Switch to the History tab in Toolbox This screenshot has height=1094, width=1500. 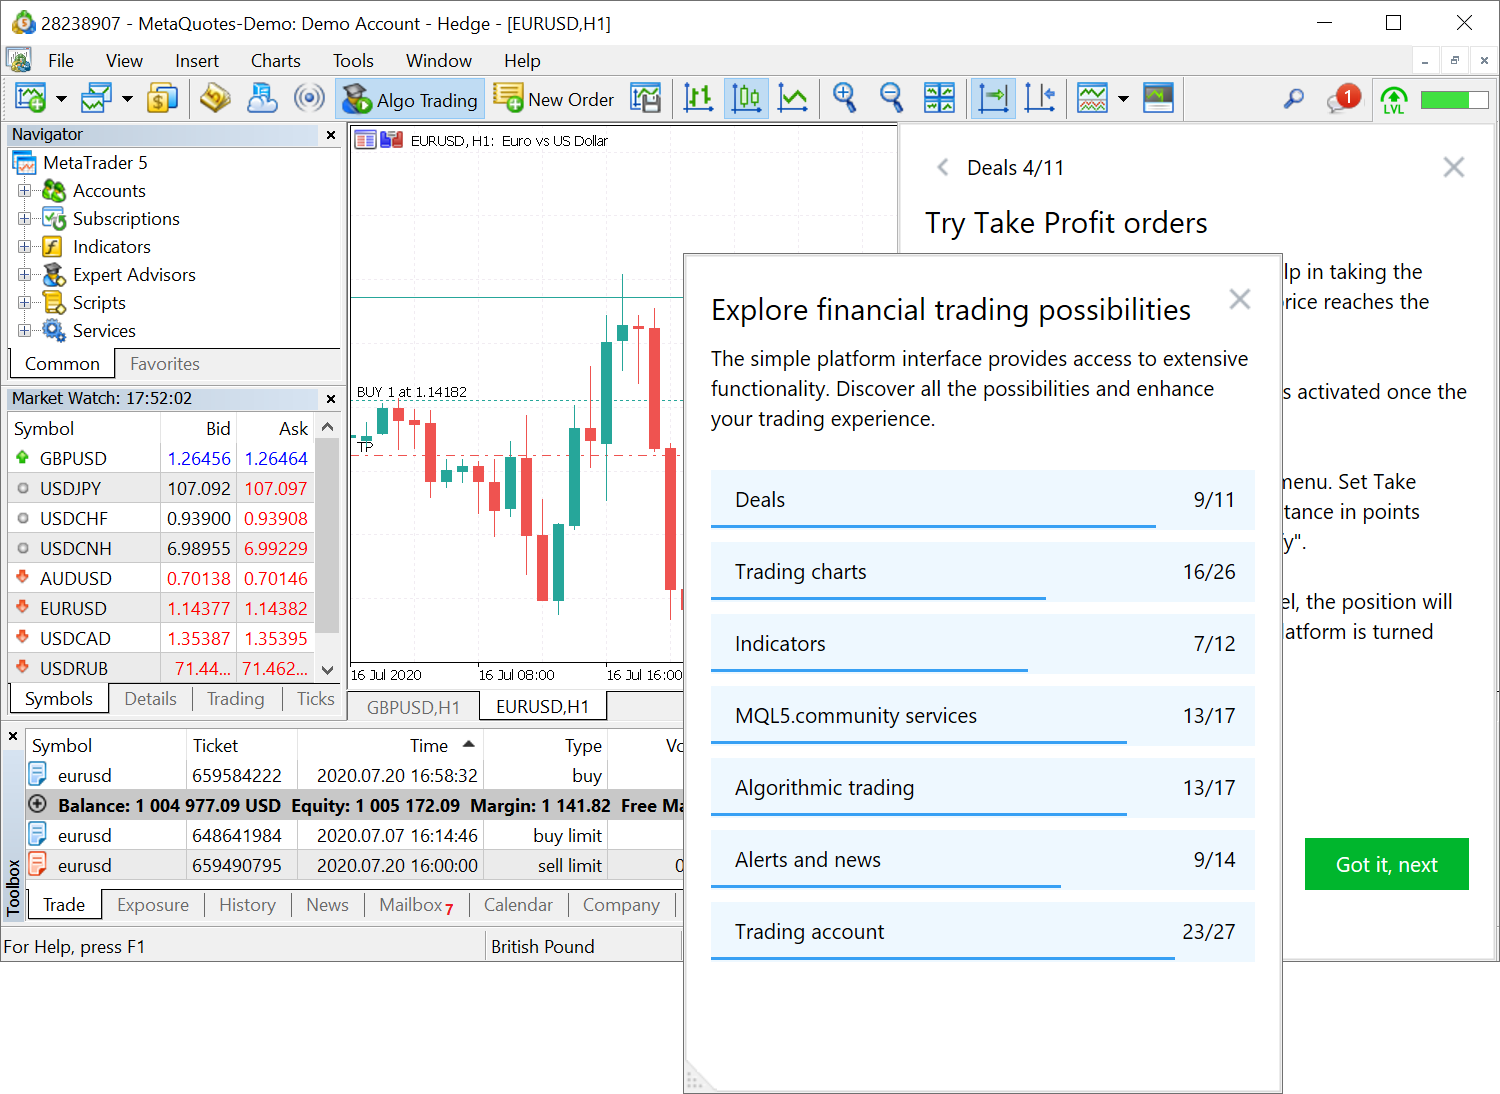coord(247,905)
